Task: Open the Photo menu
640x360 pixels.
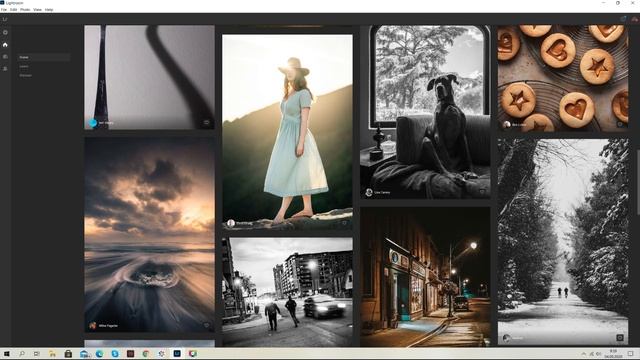Action: (x=25, y=9)
